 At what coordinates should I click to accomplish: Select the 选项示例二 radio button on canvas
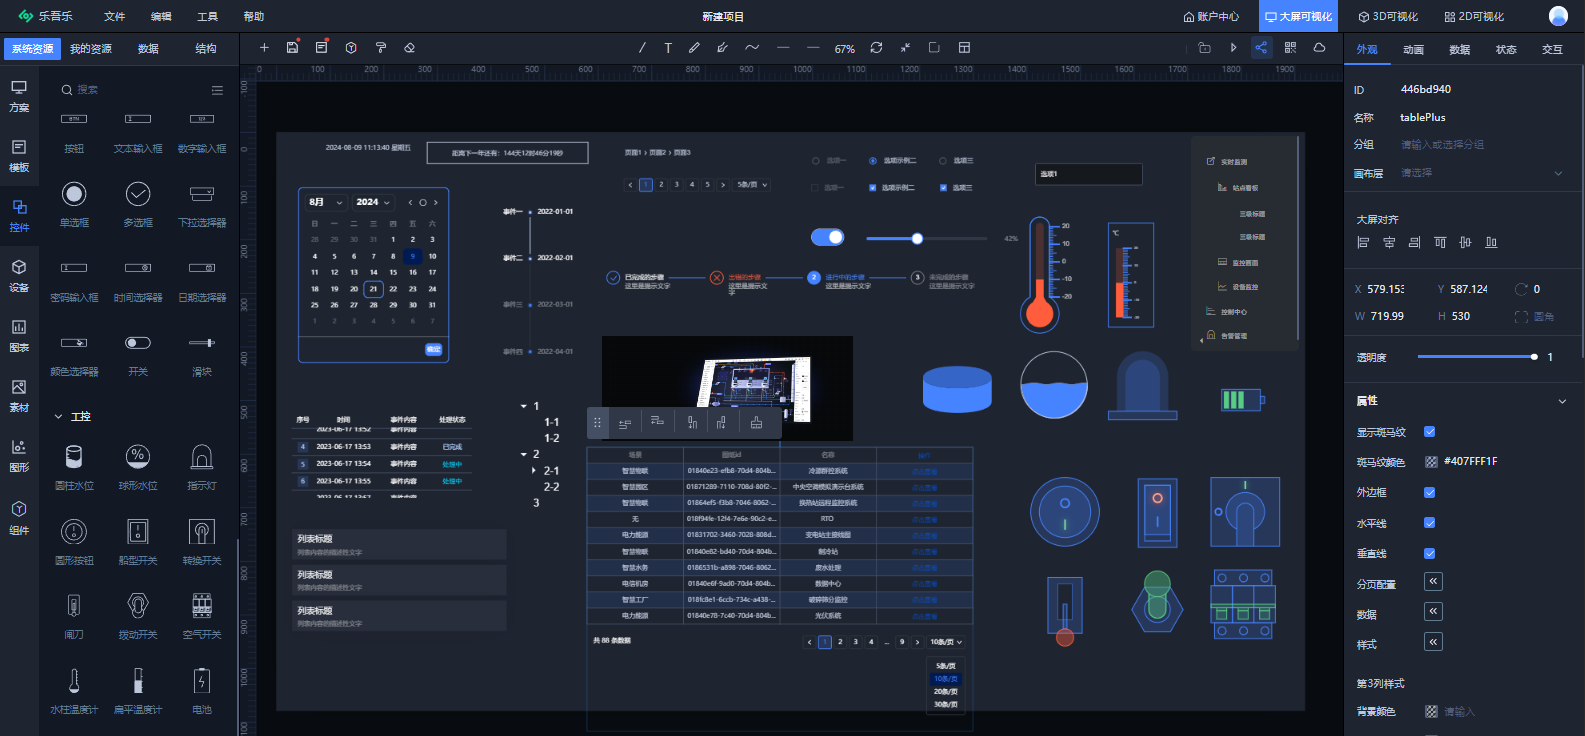tap(873, 160)
